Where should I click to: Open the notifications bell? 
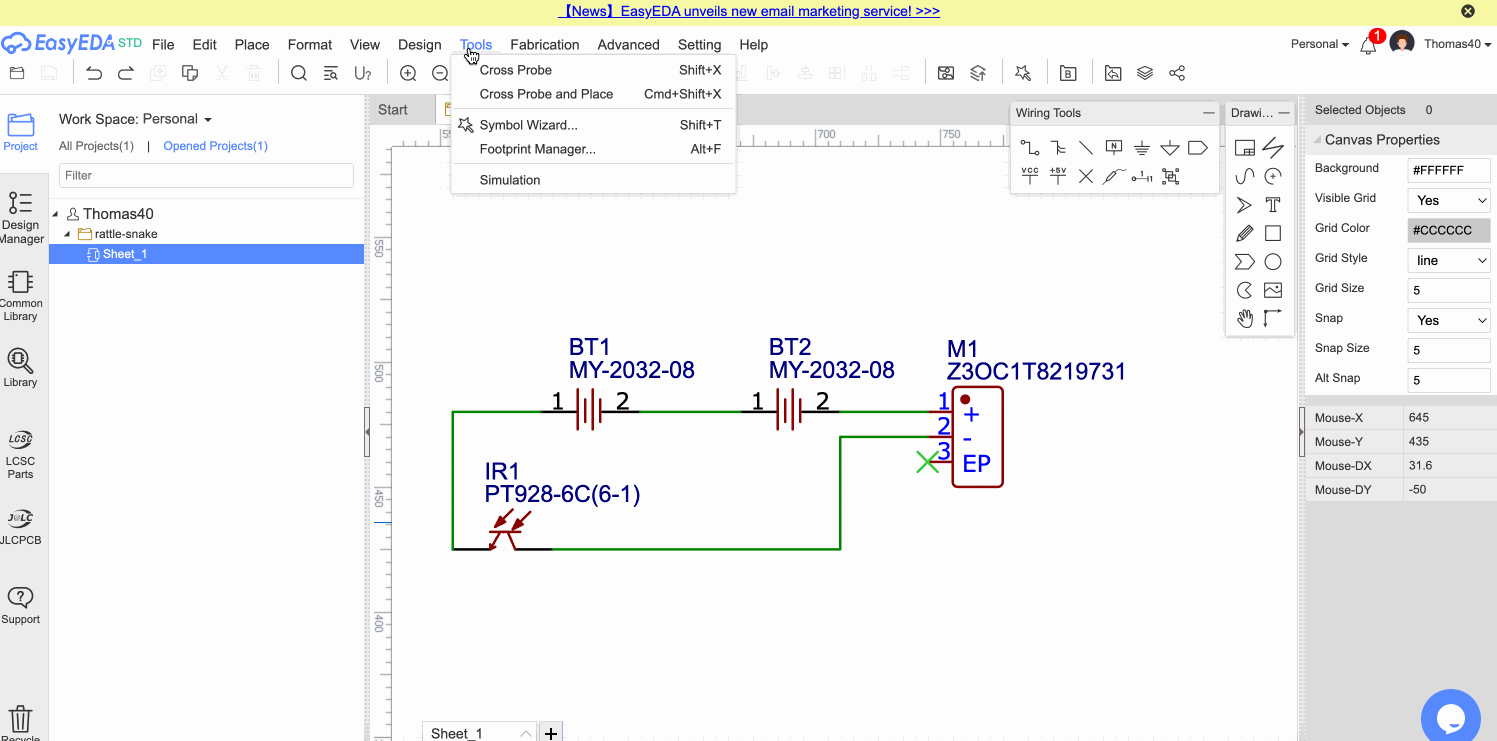(1368, 44)
